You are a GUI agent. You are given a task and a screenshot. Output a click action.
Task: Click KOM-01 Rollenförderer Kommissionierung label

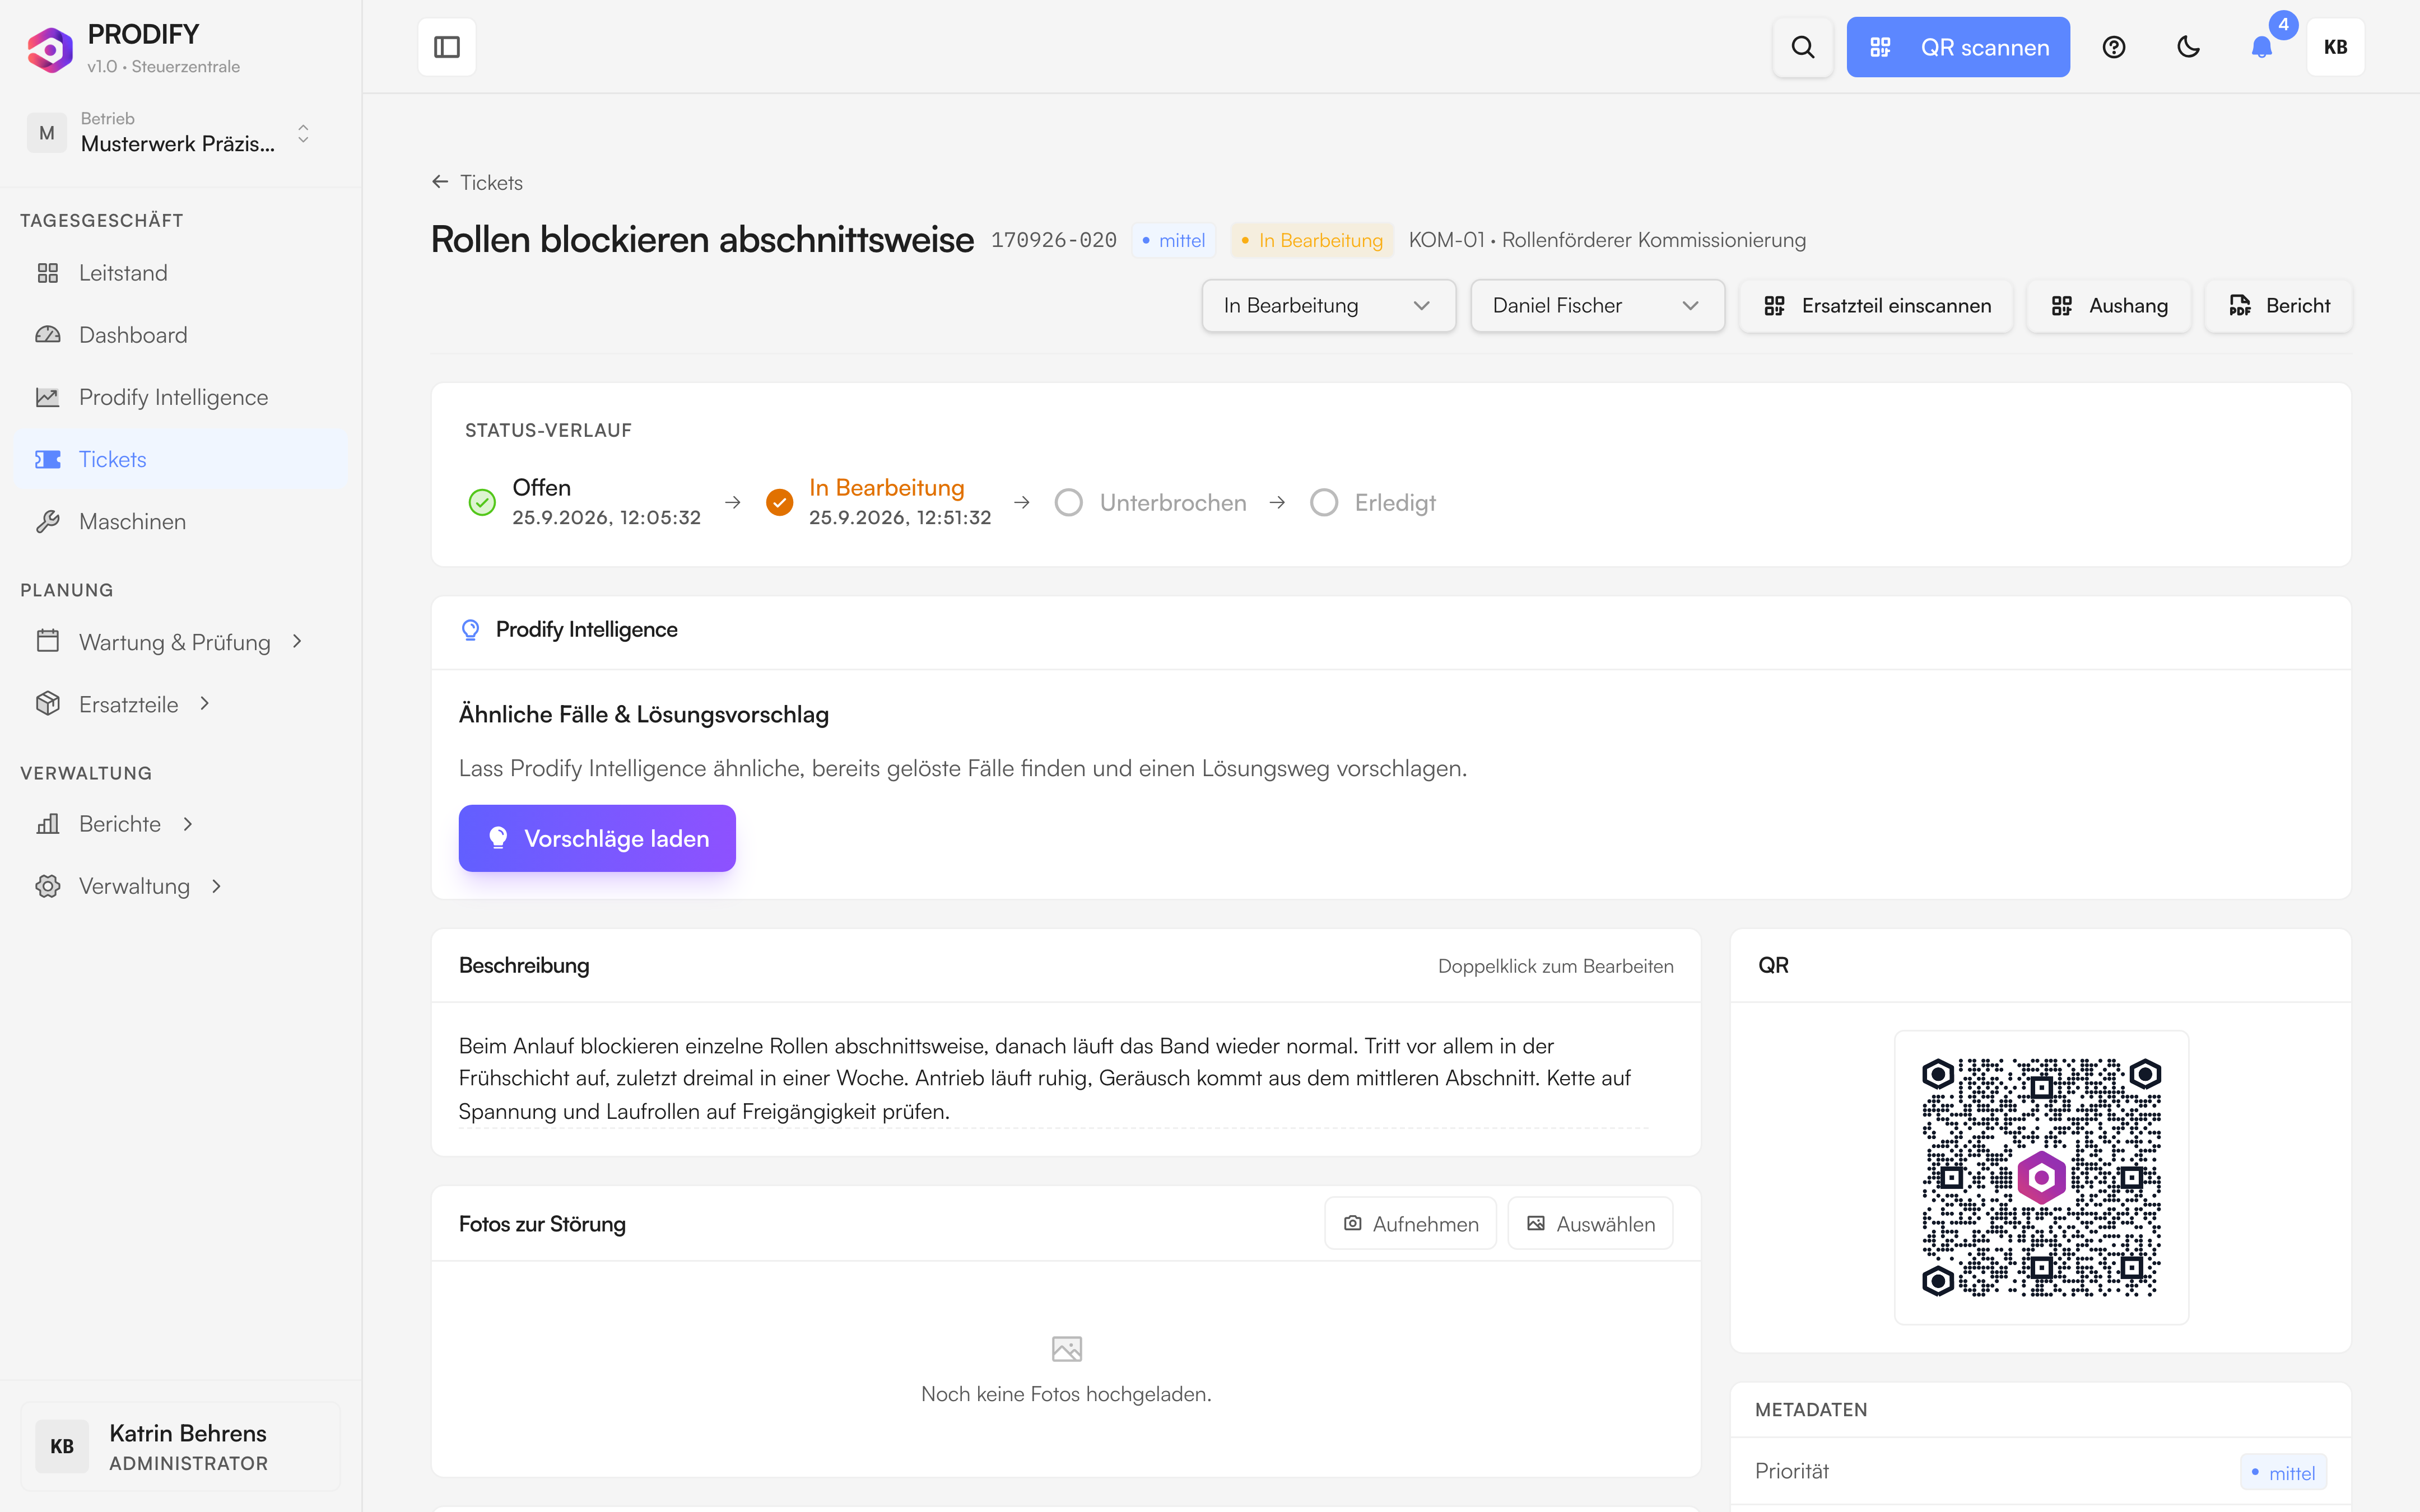click(x=1607, y=240)
